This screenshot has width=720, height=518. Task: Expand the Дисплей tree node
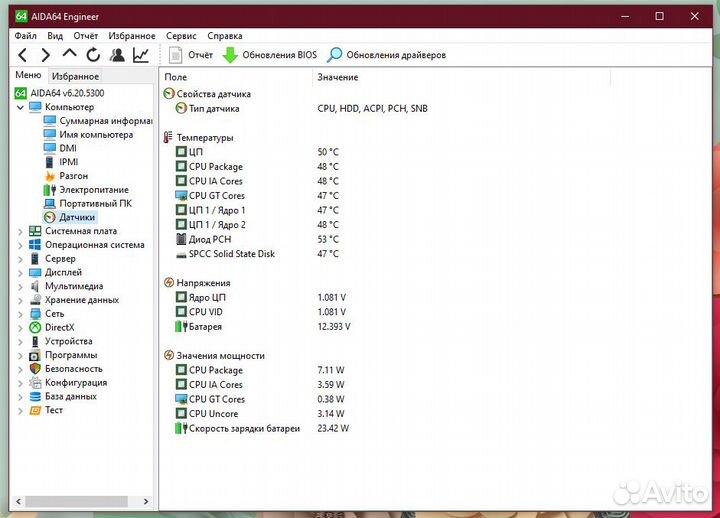[20, 273]
